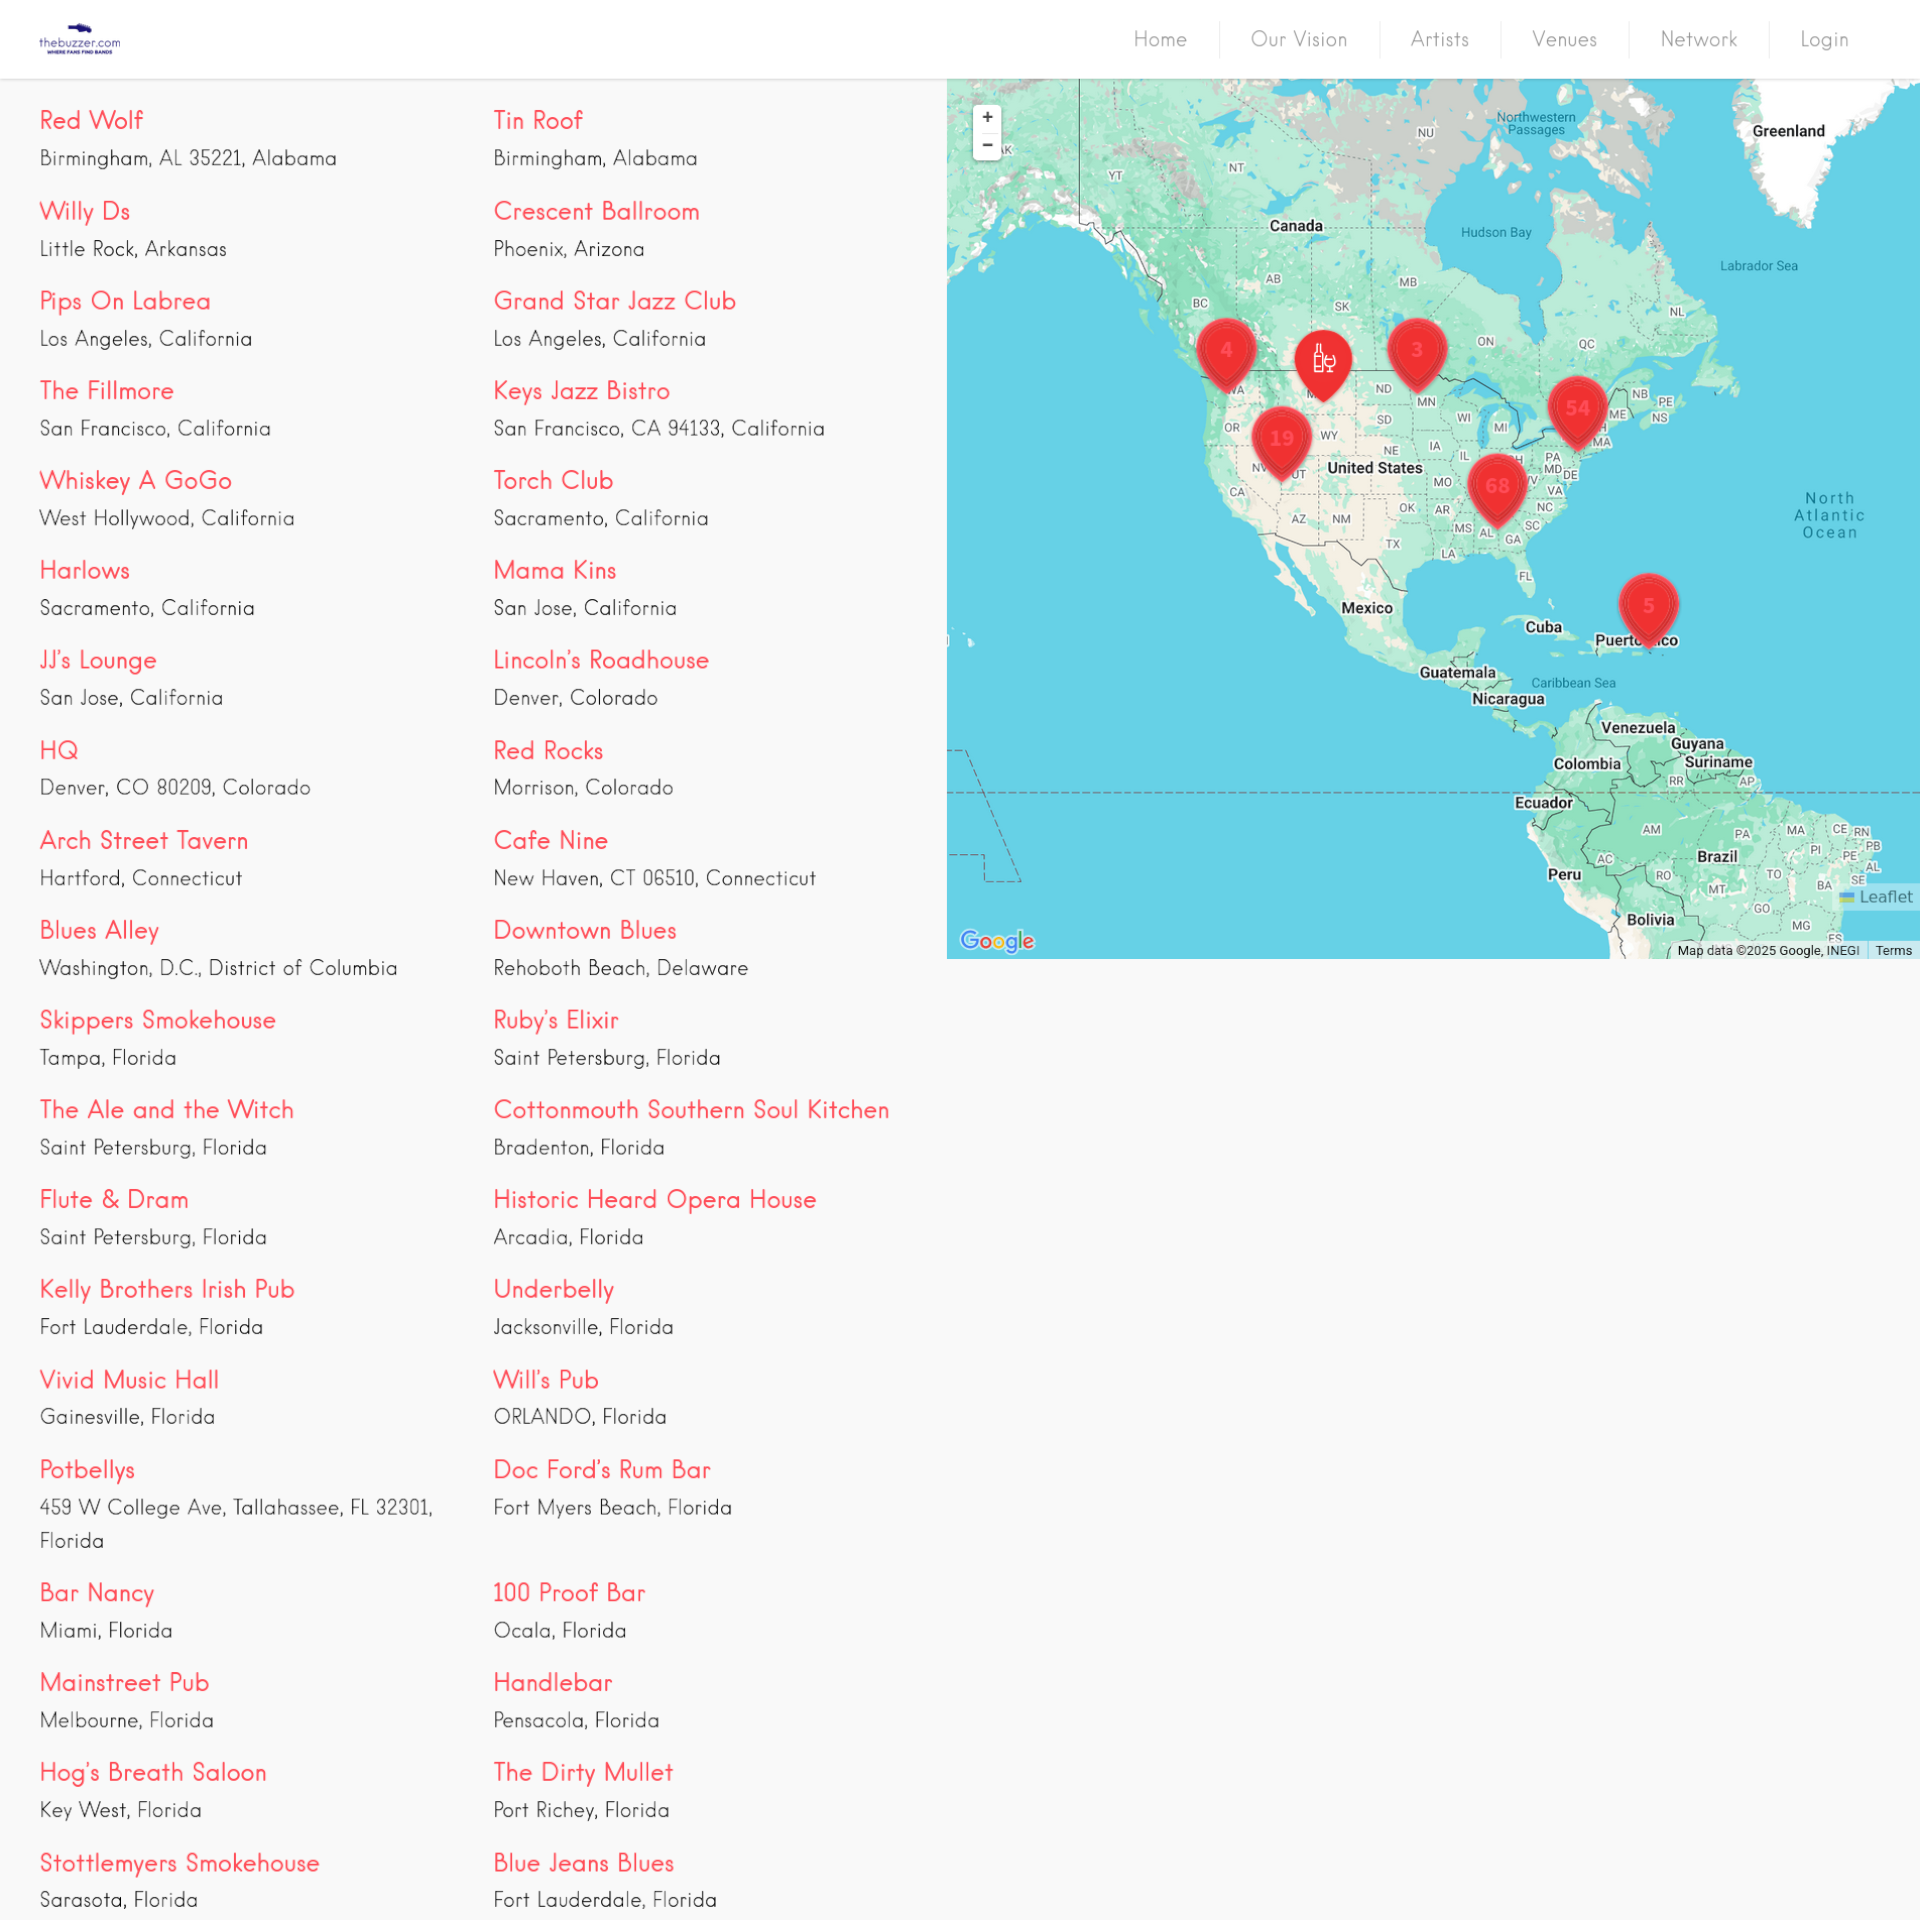
Task: View the Downtown Blues venue
Action: (585, 931)
